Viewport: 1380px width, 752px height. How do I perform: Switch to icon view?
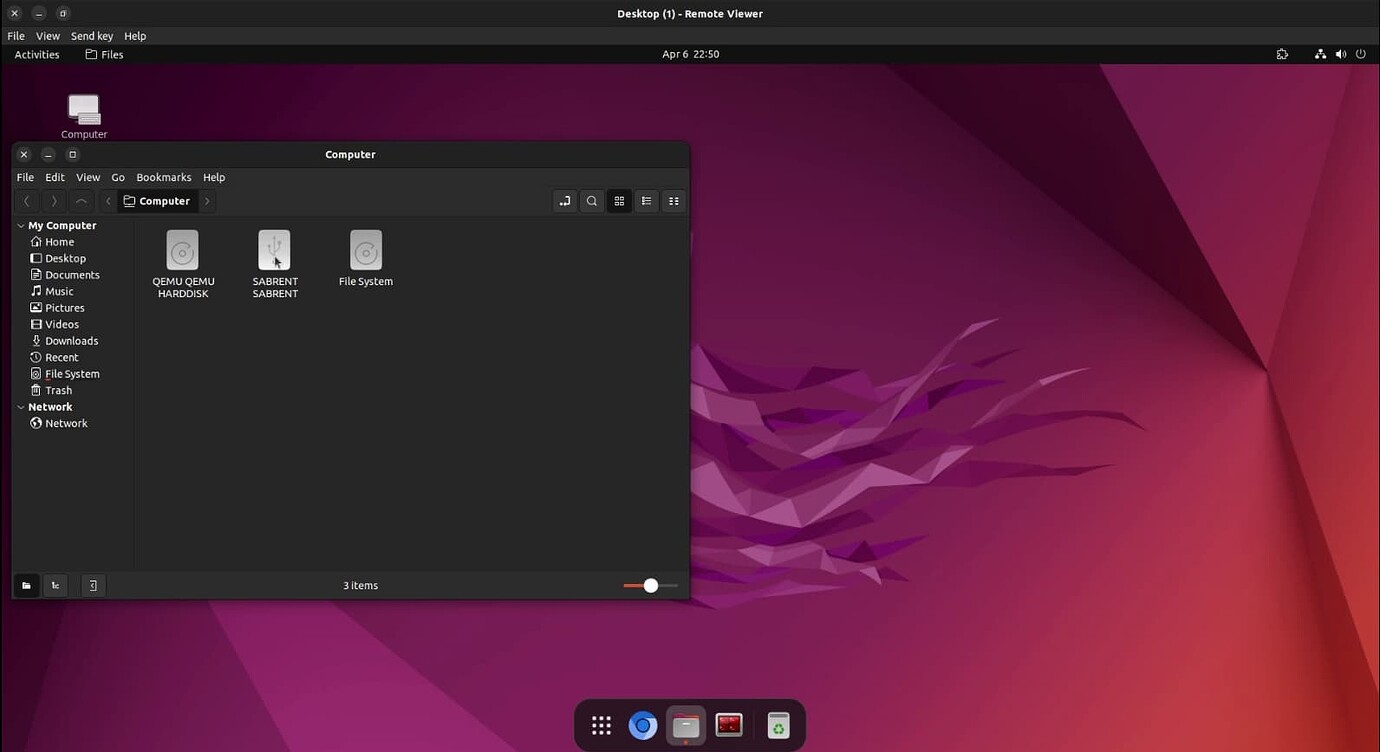point(619,201)
